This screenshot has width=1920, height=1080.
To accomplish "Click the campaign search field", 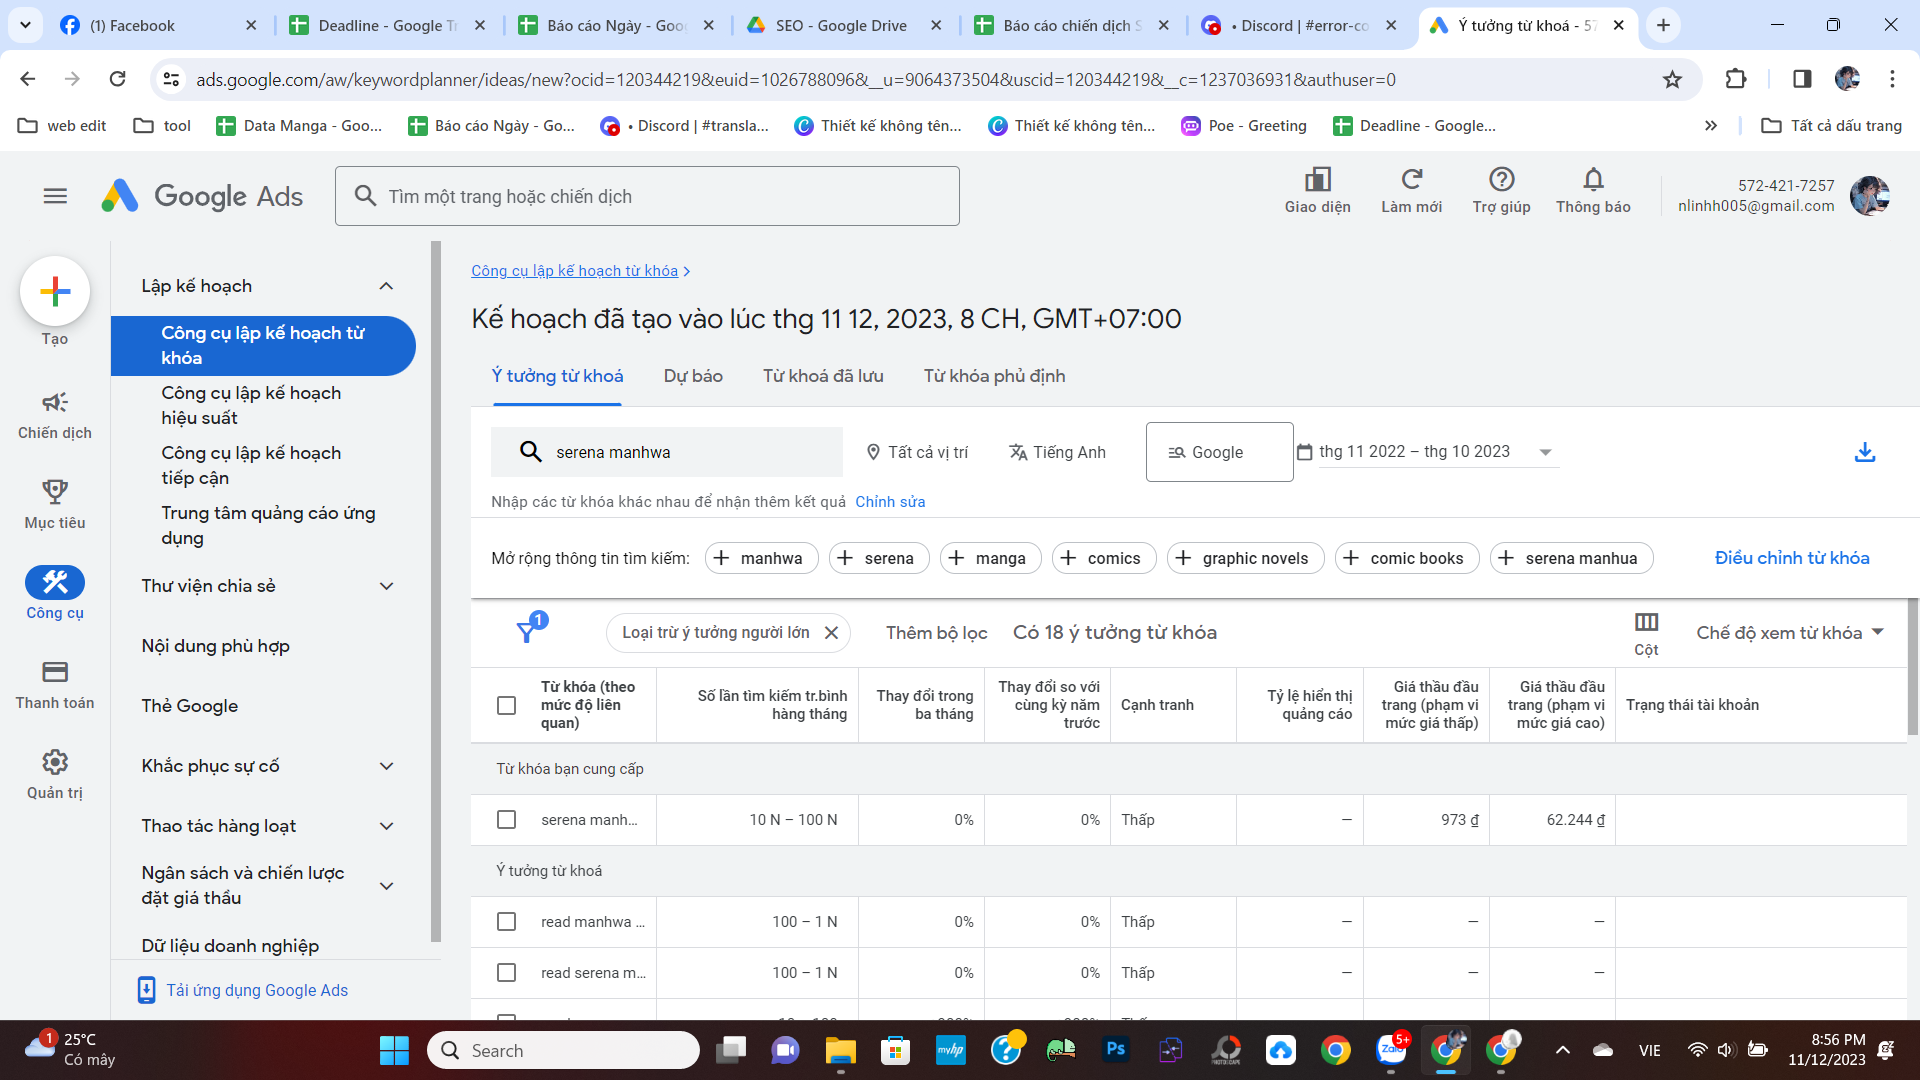I will point(647,196).
